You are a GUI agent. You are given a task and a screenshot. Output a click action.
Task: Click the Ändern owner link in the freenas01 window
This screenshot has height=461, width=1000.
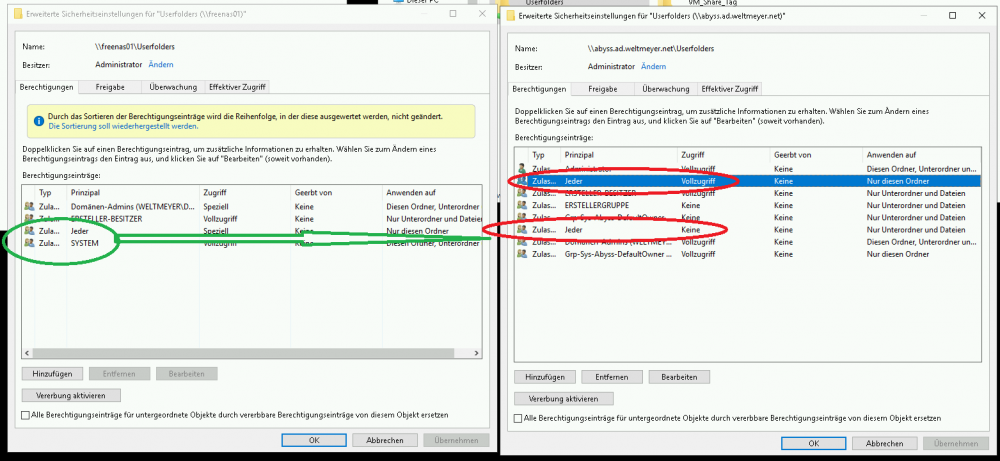point(161,64)
